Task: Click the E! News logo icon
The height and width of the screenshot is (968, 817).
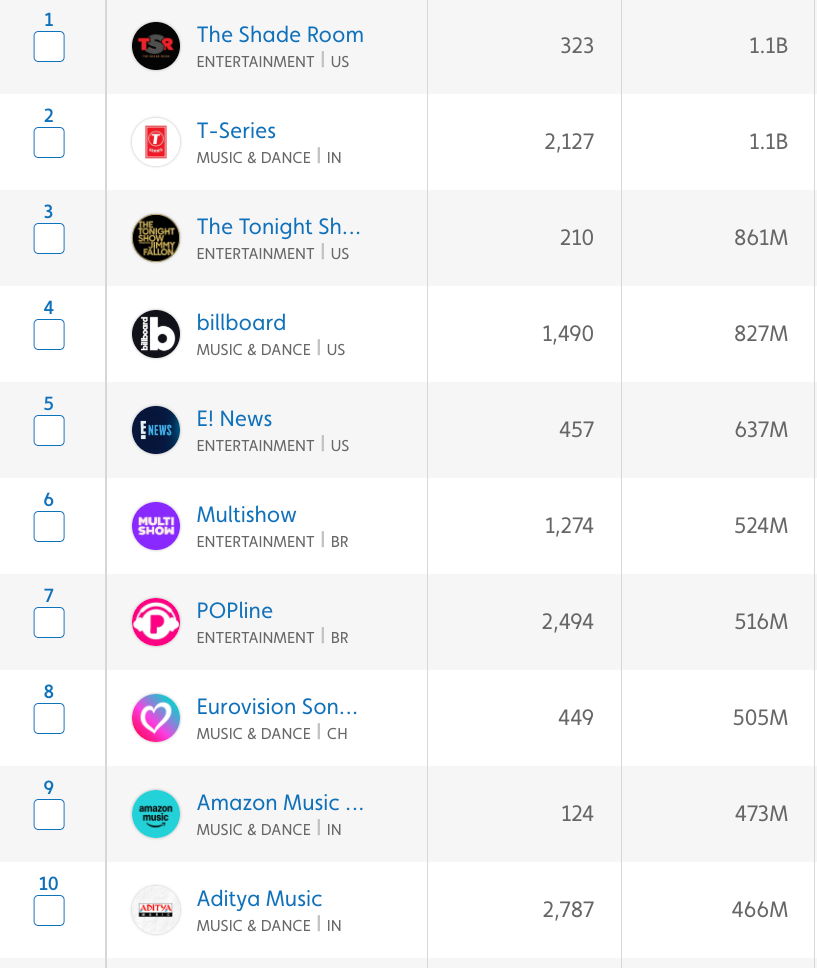Action: tap(156, 430)
